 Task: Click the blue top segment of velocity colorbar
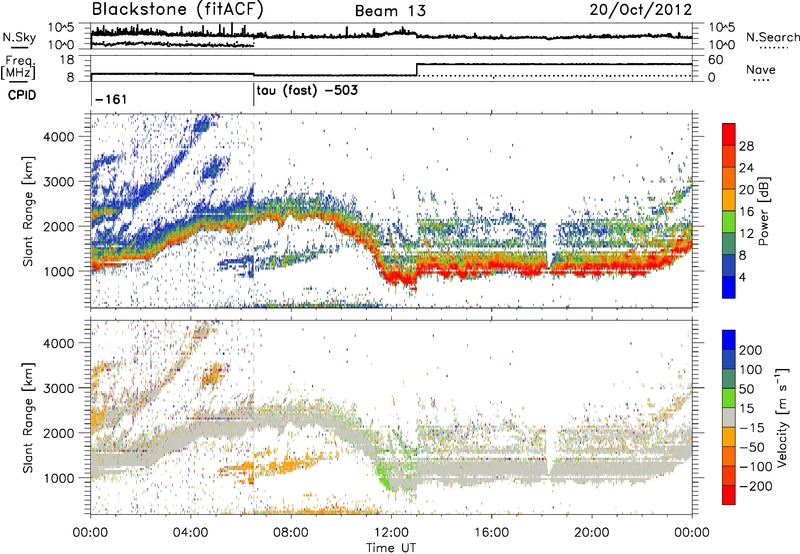(x=729, y=340)
